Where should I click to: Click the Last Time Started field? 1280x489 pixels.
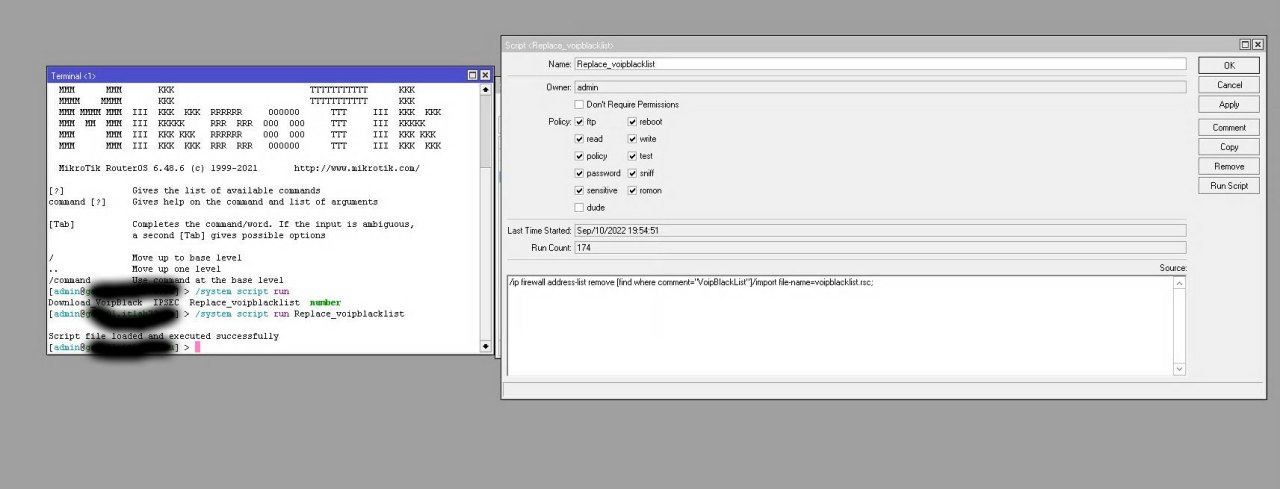click(880, 231)
